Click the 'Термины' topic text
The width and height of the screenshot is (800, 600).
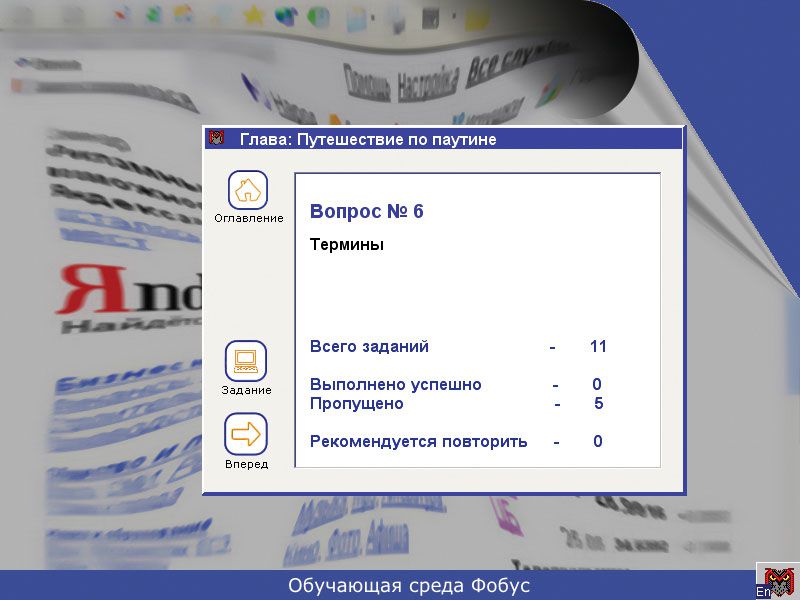pyautogui.click(x=347, y=244)
